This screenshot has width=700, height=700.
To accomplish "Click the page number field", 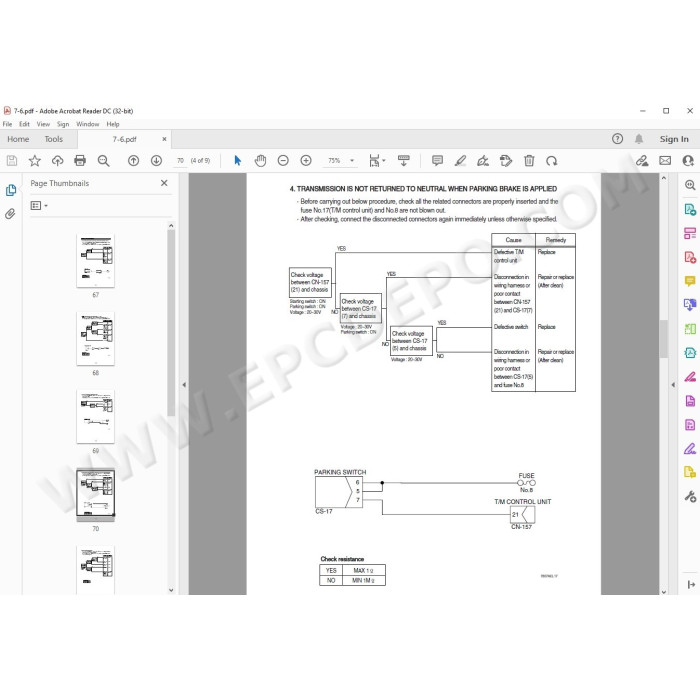I will tap(180, 161).
